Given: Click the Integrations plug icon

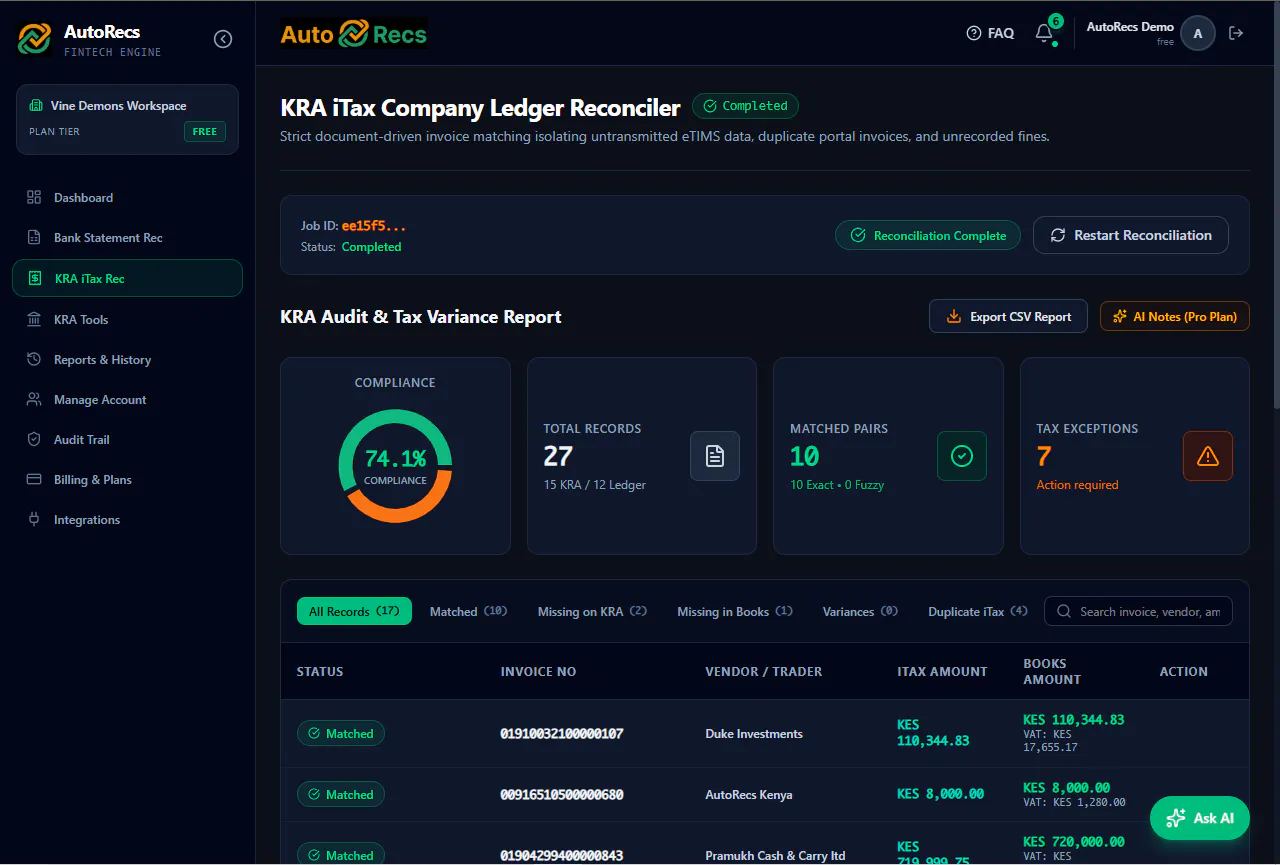Looking at the screenshot, I should (x=34, y=520).
